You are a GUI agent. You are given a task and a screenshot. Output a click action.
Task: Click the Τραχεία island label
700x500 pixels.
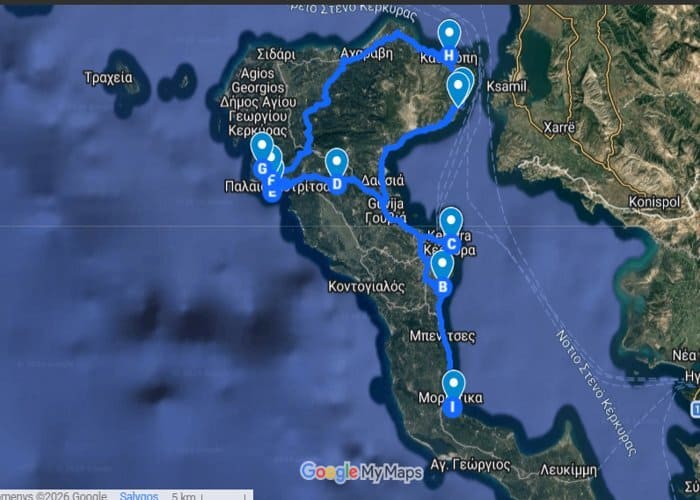[108, 78]
